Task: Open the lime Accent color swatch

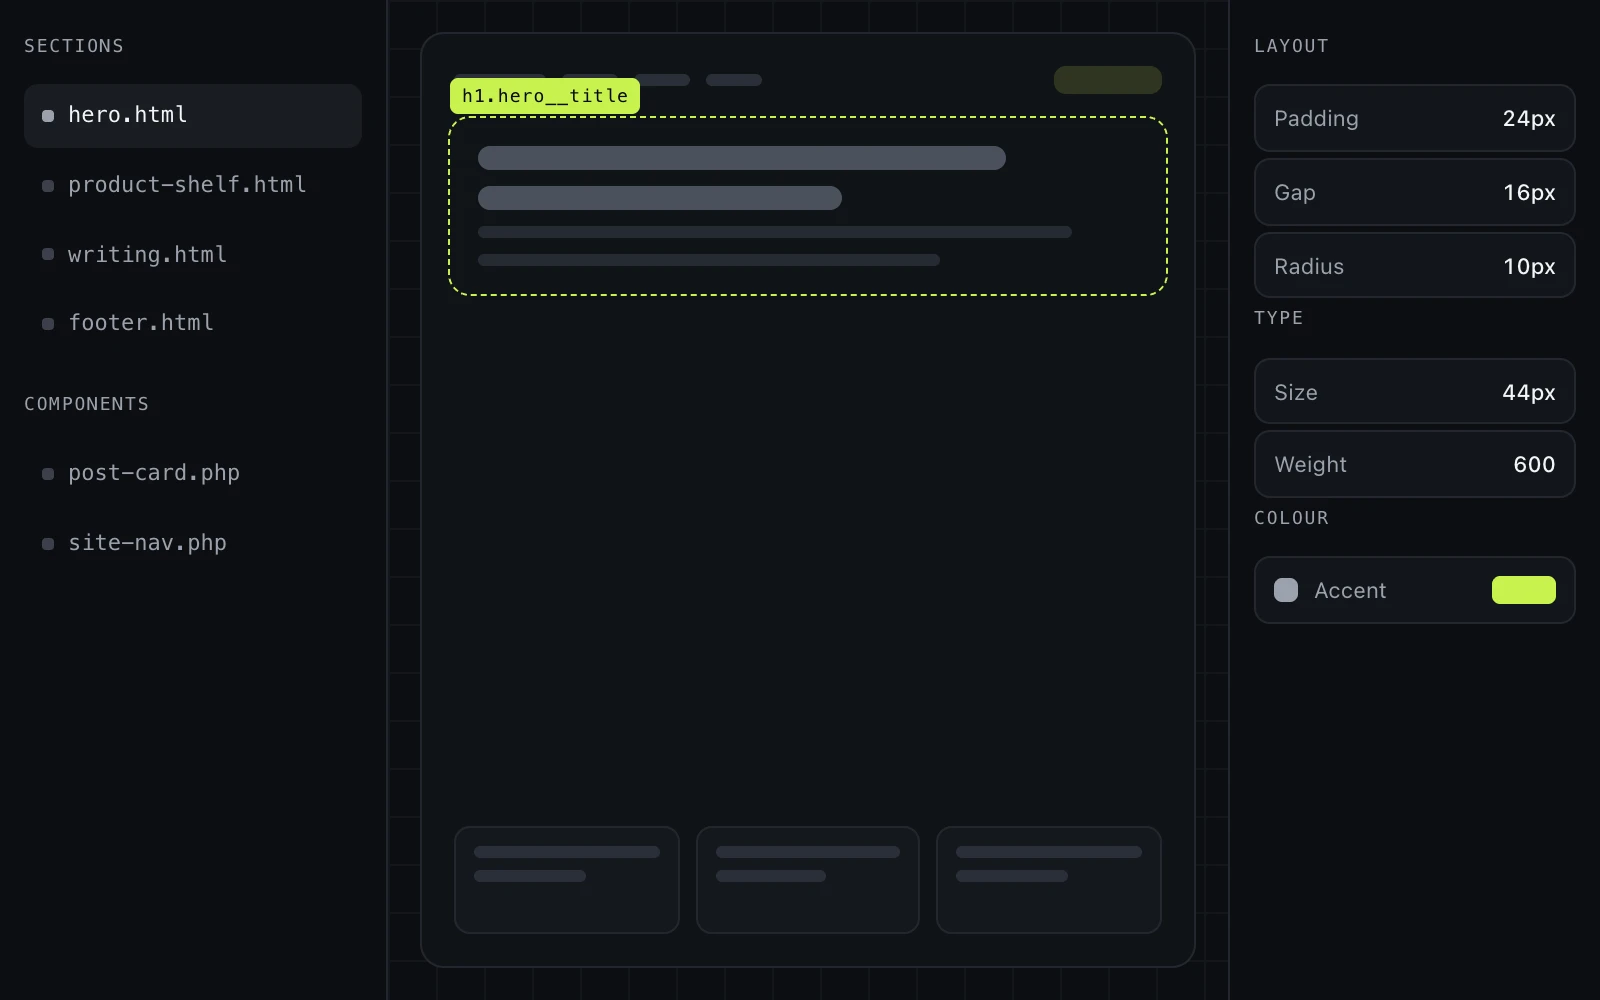Action: pyautogui.click(x=1524, y=590)
